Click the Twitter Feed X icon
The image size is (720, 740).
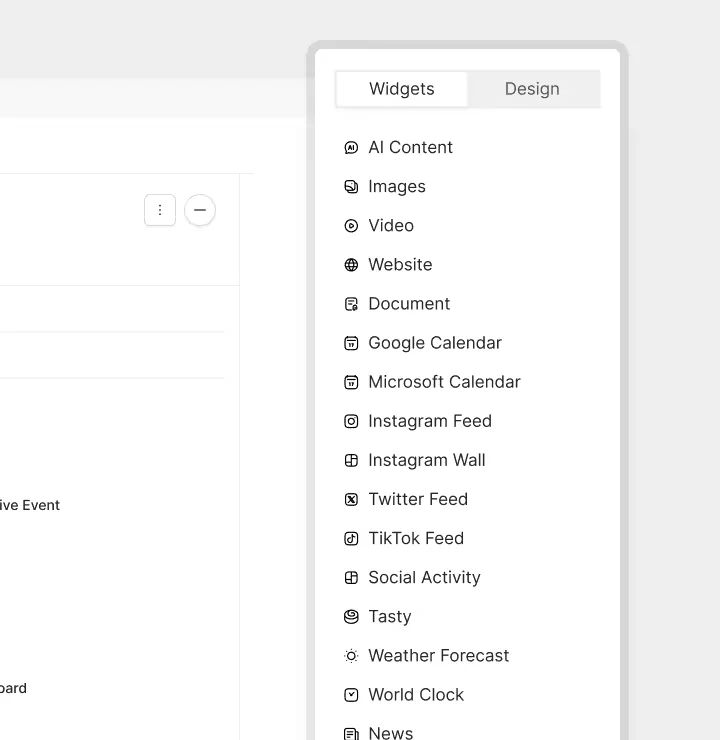pos(351,499)
